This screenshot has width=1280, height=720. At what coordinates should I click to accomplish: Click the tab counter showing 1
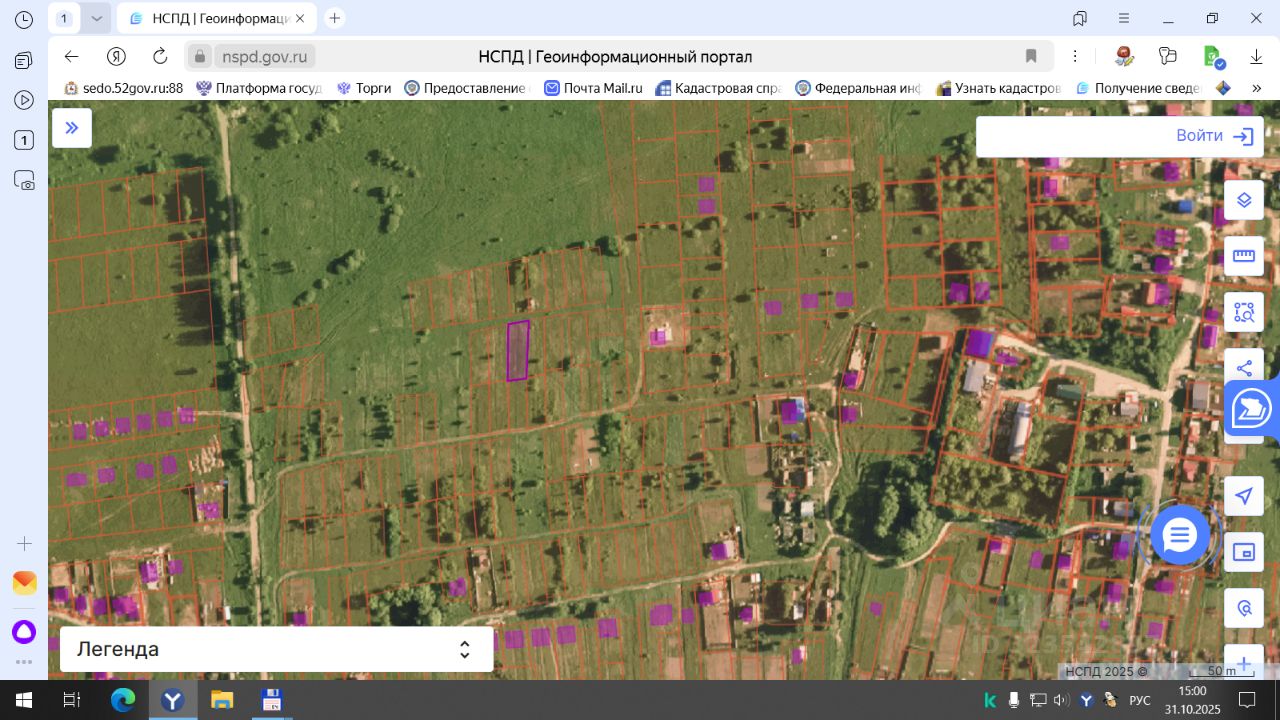(64, 18)
